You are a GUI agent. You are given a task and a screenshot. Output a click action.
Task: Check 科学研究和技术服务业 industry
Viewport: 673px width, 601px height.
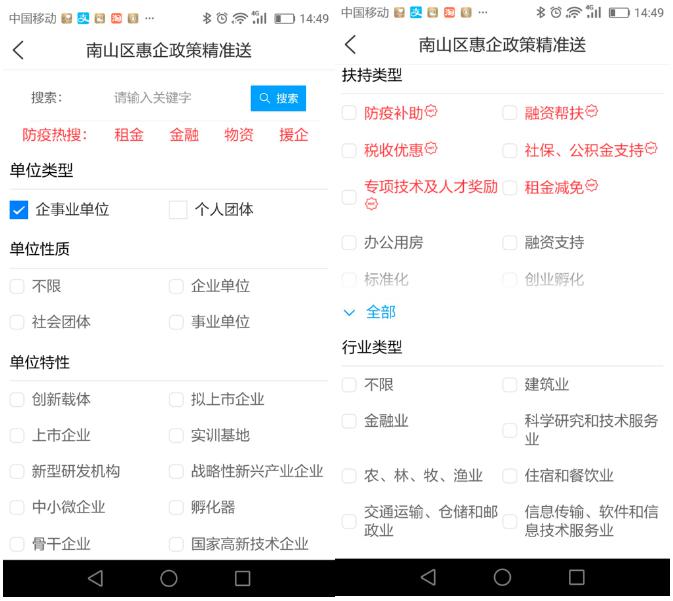click(509, 430)
